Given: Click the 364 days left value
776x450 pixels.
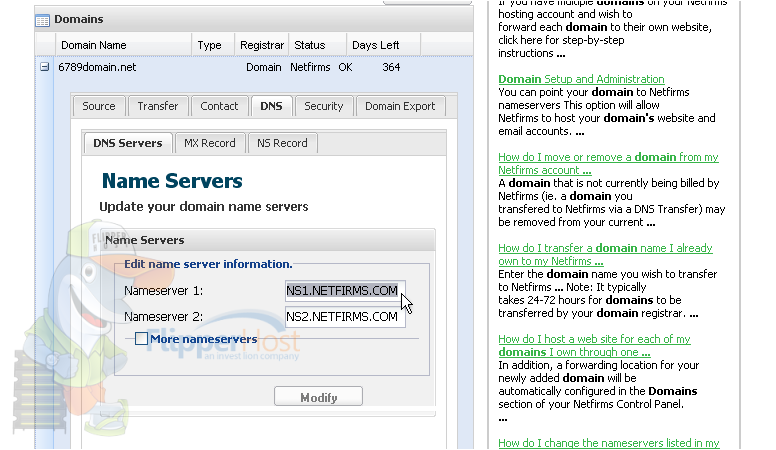Looking at the screenshot, I should [x=391, y=67].
